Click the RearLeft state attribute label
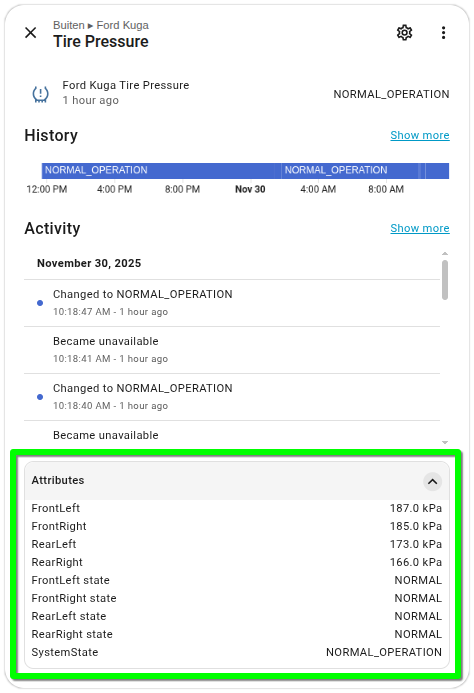Viewport: 474px width, 693px height. [x=69, y=616]
